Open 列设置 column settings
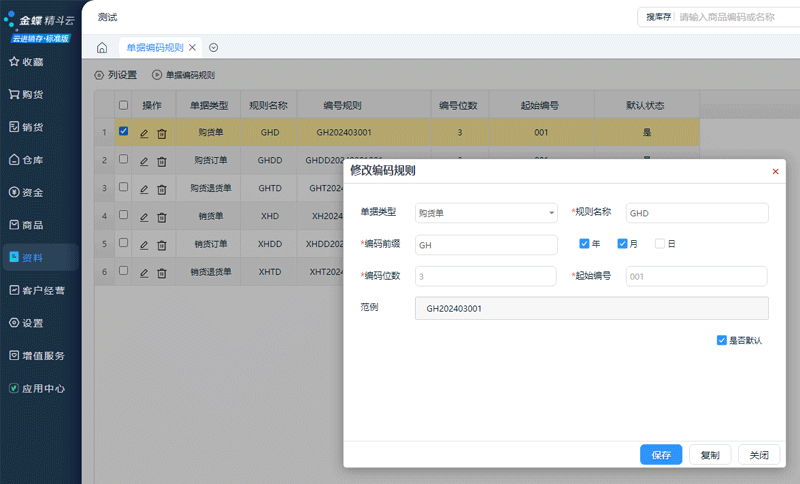Image resolution: width=800 pixels, height=484 pixels. coord(116,75)
